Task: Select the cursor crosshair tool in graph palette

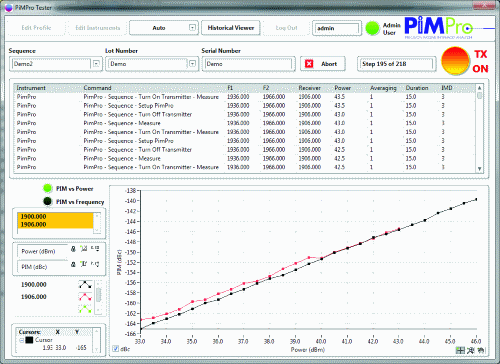Action: [x=460, y=350]
